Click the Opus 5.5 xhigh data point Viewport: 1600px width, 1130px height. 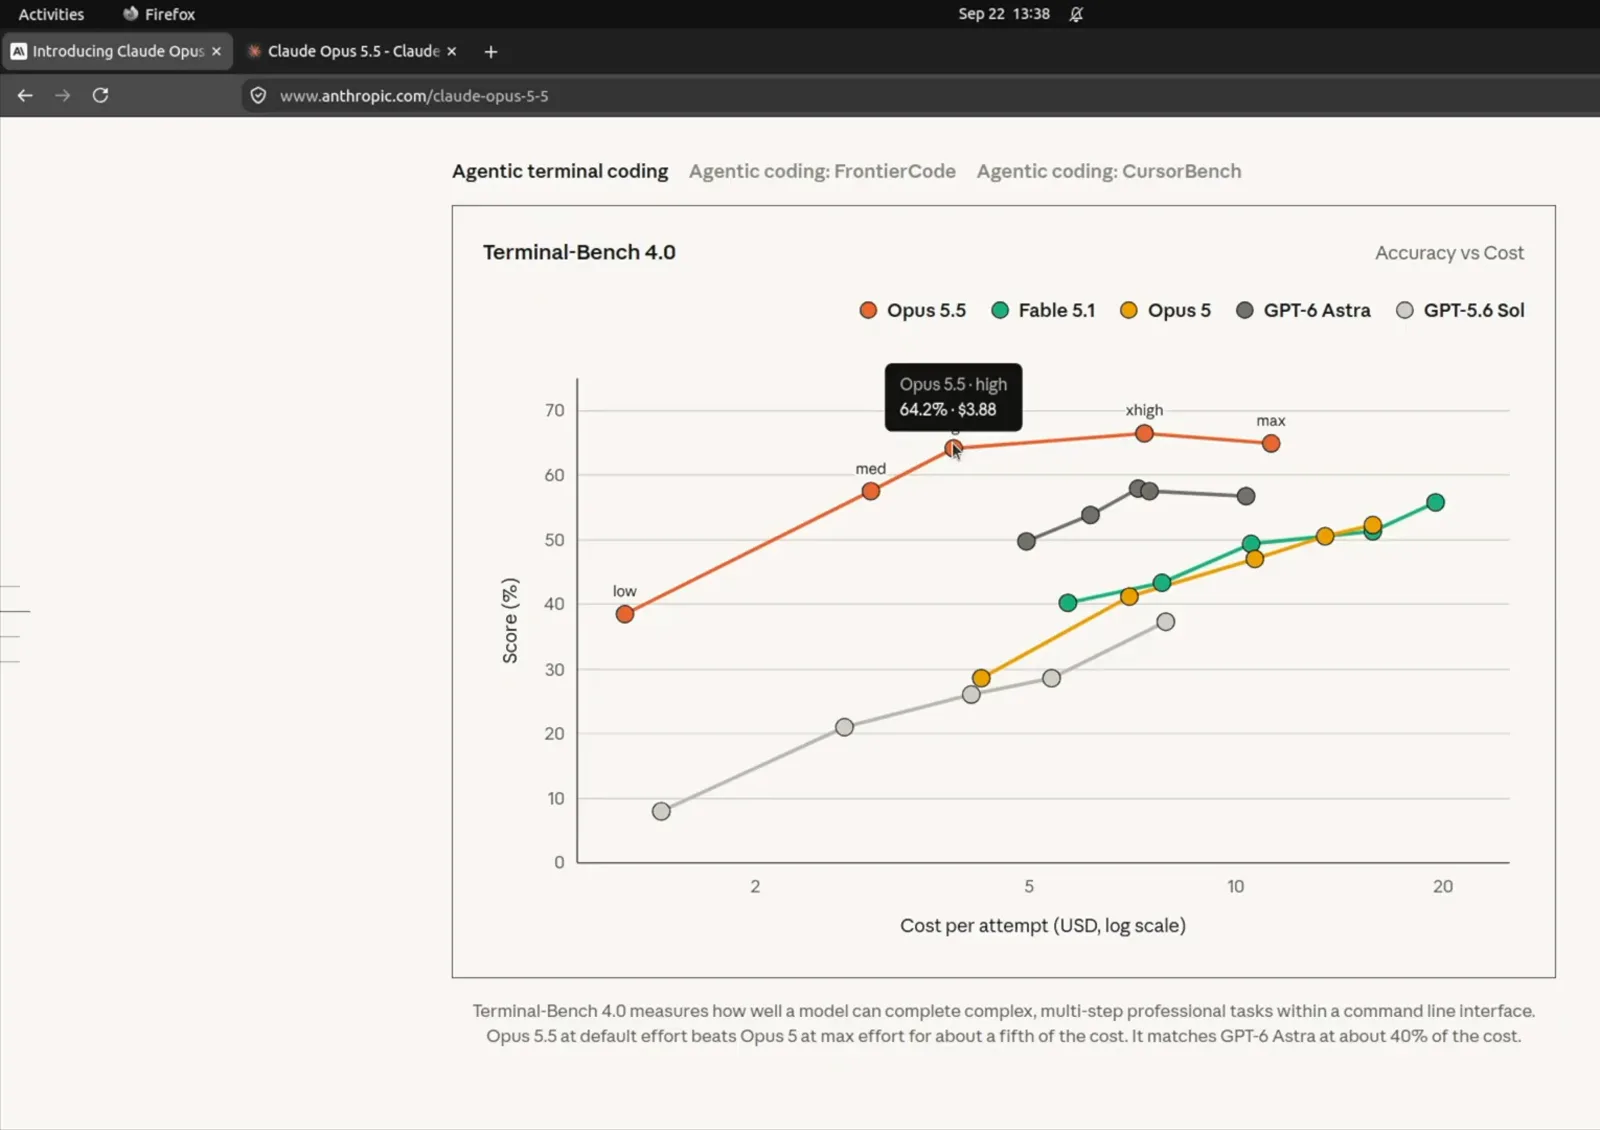(x=1144, y=433)
